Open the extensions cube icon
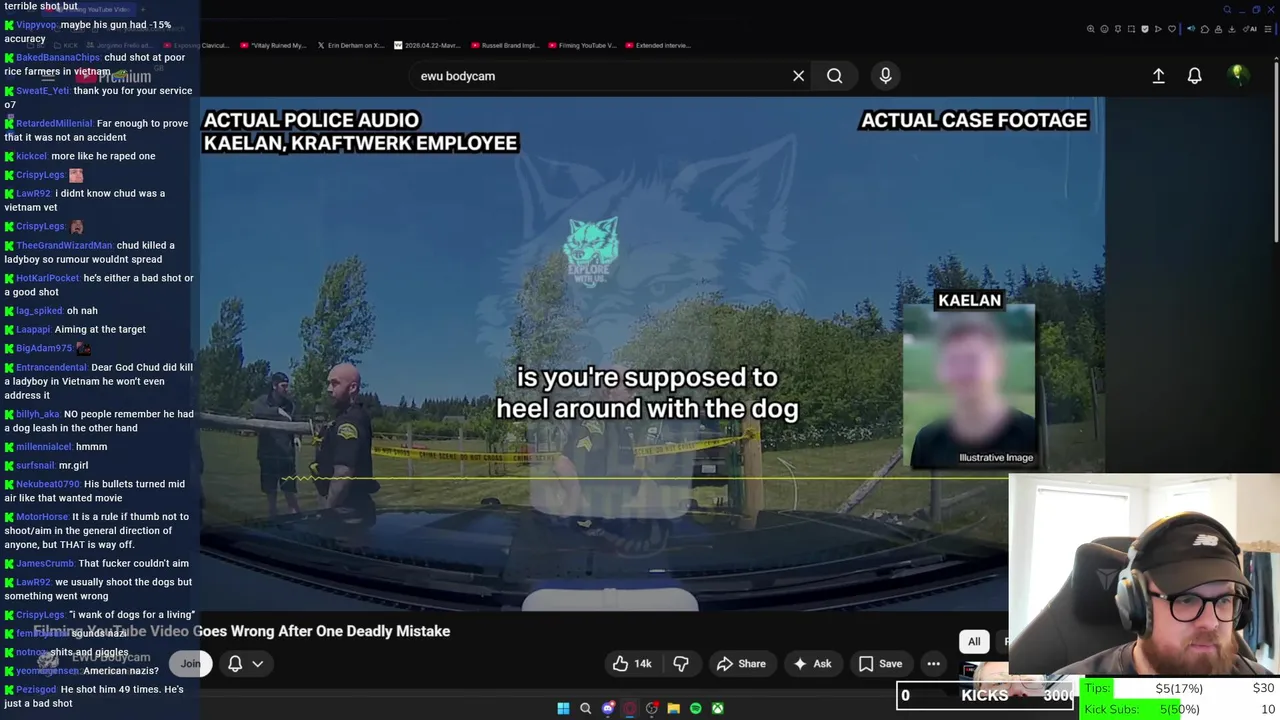Screen dimensions: 1280x720 pos(1205,29)
